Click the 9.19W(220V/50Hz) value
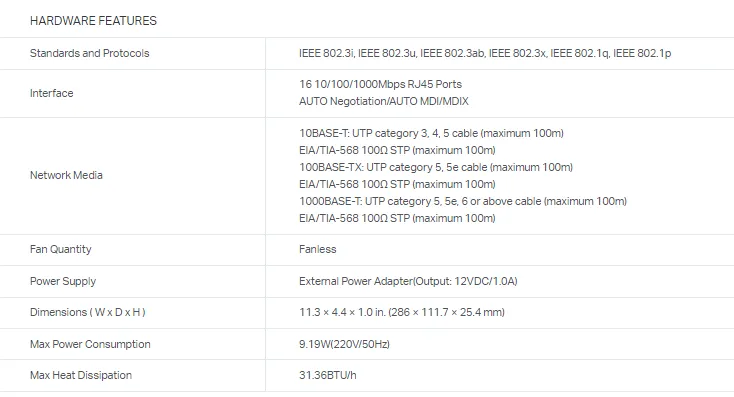This screenshot has height=397, width=734. point(344,344)
